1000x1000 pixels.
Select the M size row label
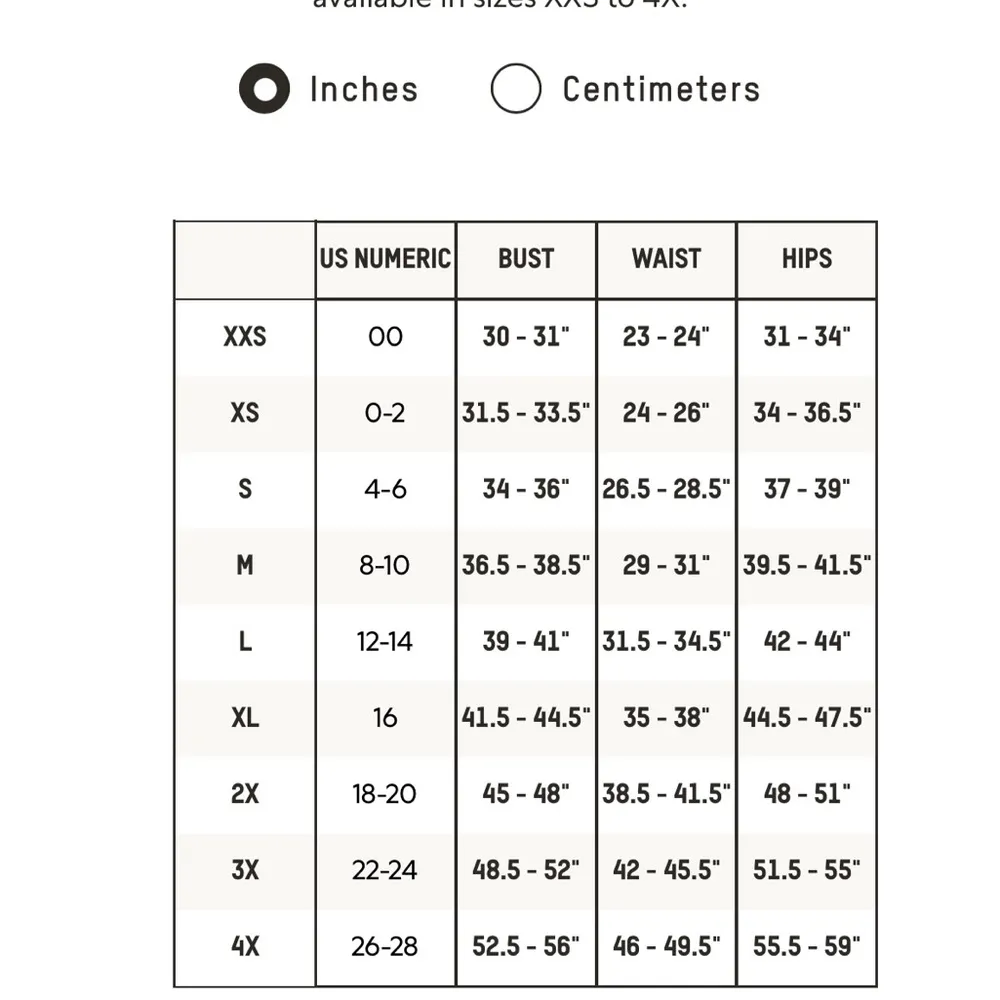pos(244,565)
